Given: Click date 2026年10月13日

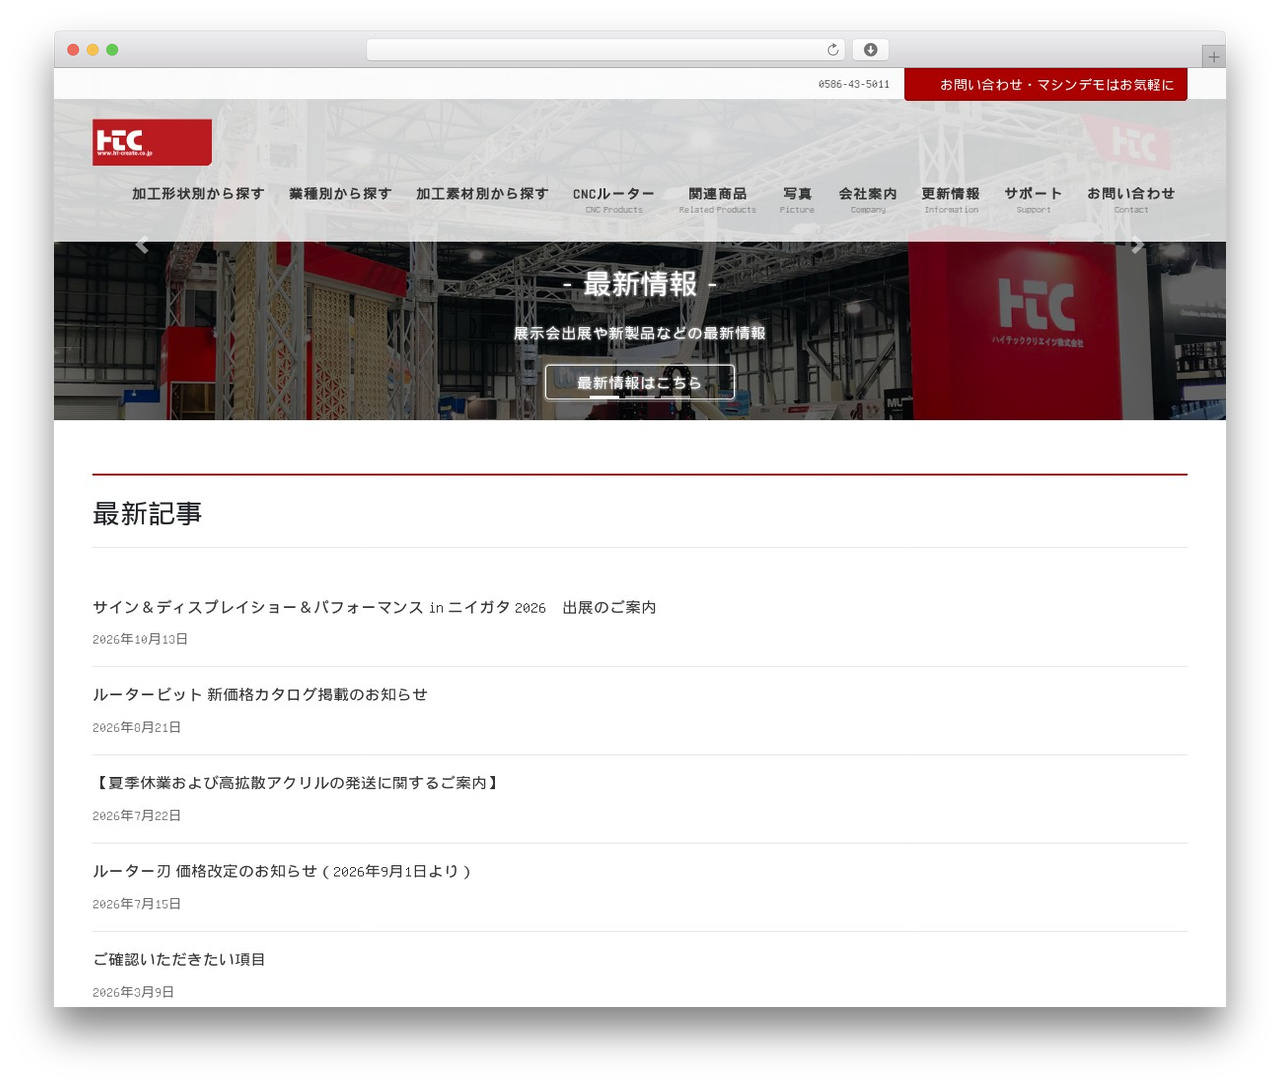Looking at the screenshot, I should 140,639.
